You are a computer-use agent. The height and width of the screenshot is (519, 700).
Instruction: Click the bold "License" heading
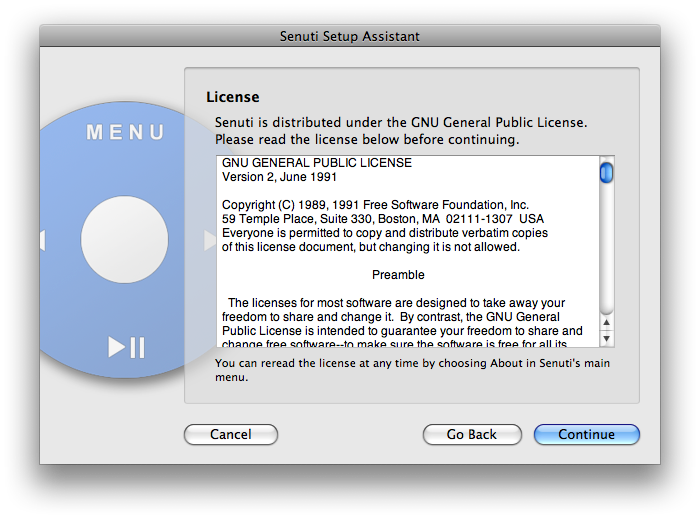(x=233, y=97)
